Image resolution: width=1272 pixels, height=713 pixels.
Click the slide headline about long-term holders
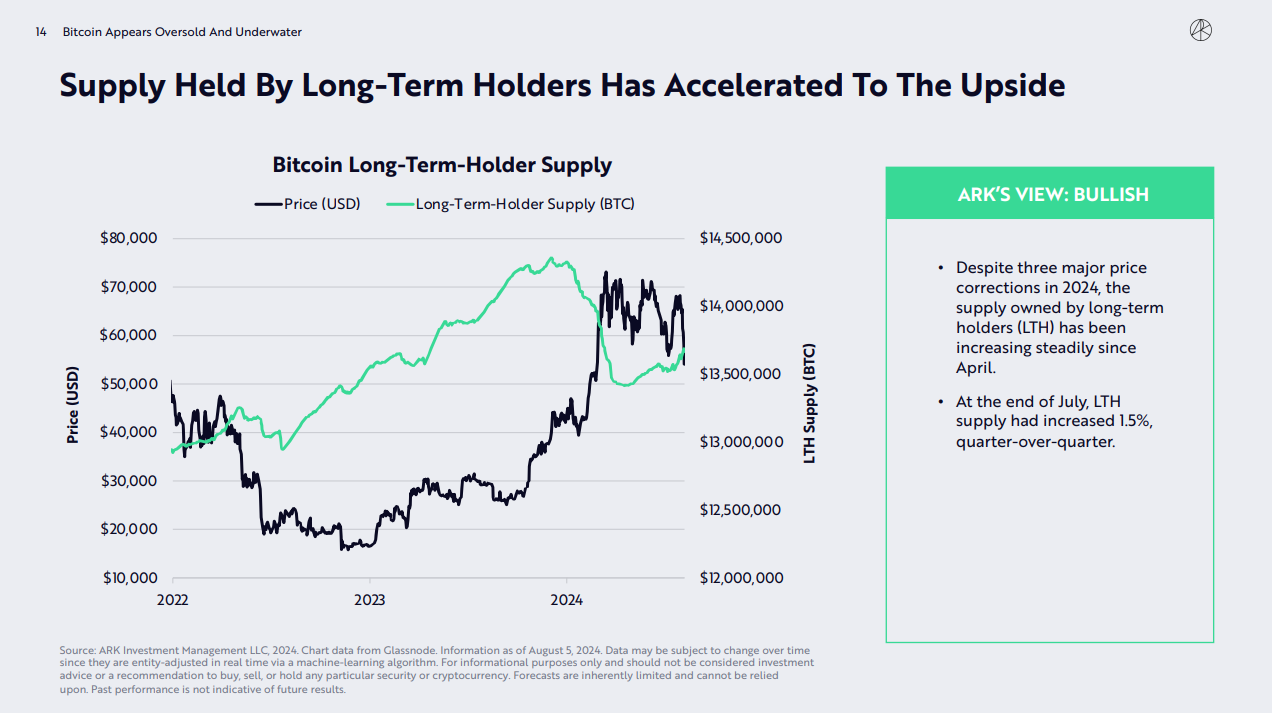pos(562,86)
